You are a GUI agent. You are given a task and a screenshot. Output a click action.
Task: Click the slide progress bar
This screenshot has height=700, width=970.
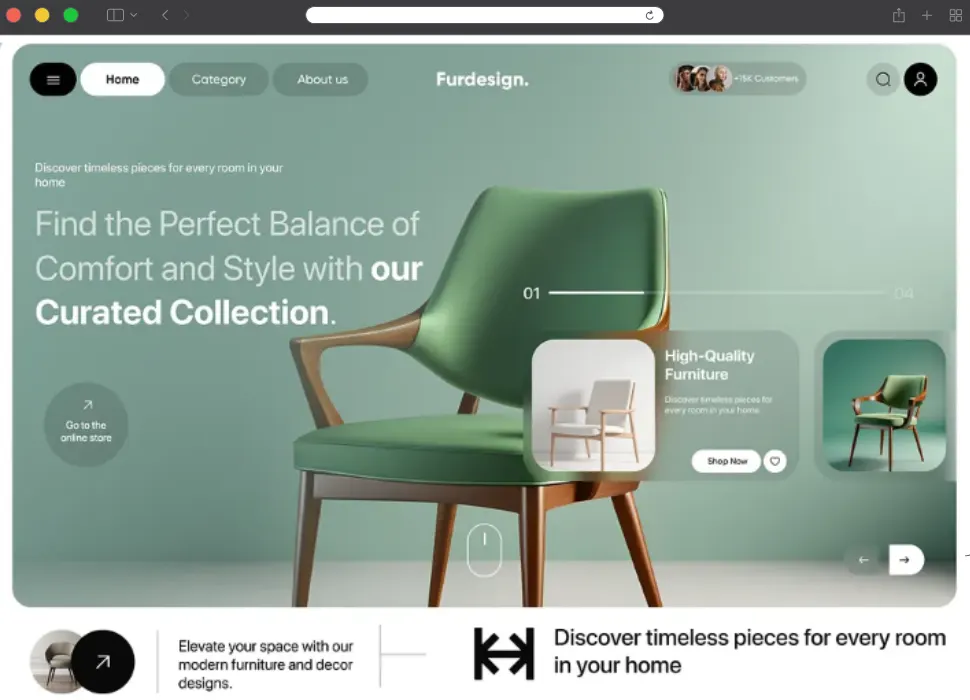point(717,292)
